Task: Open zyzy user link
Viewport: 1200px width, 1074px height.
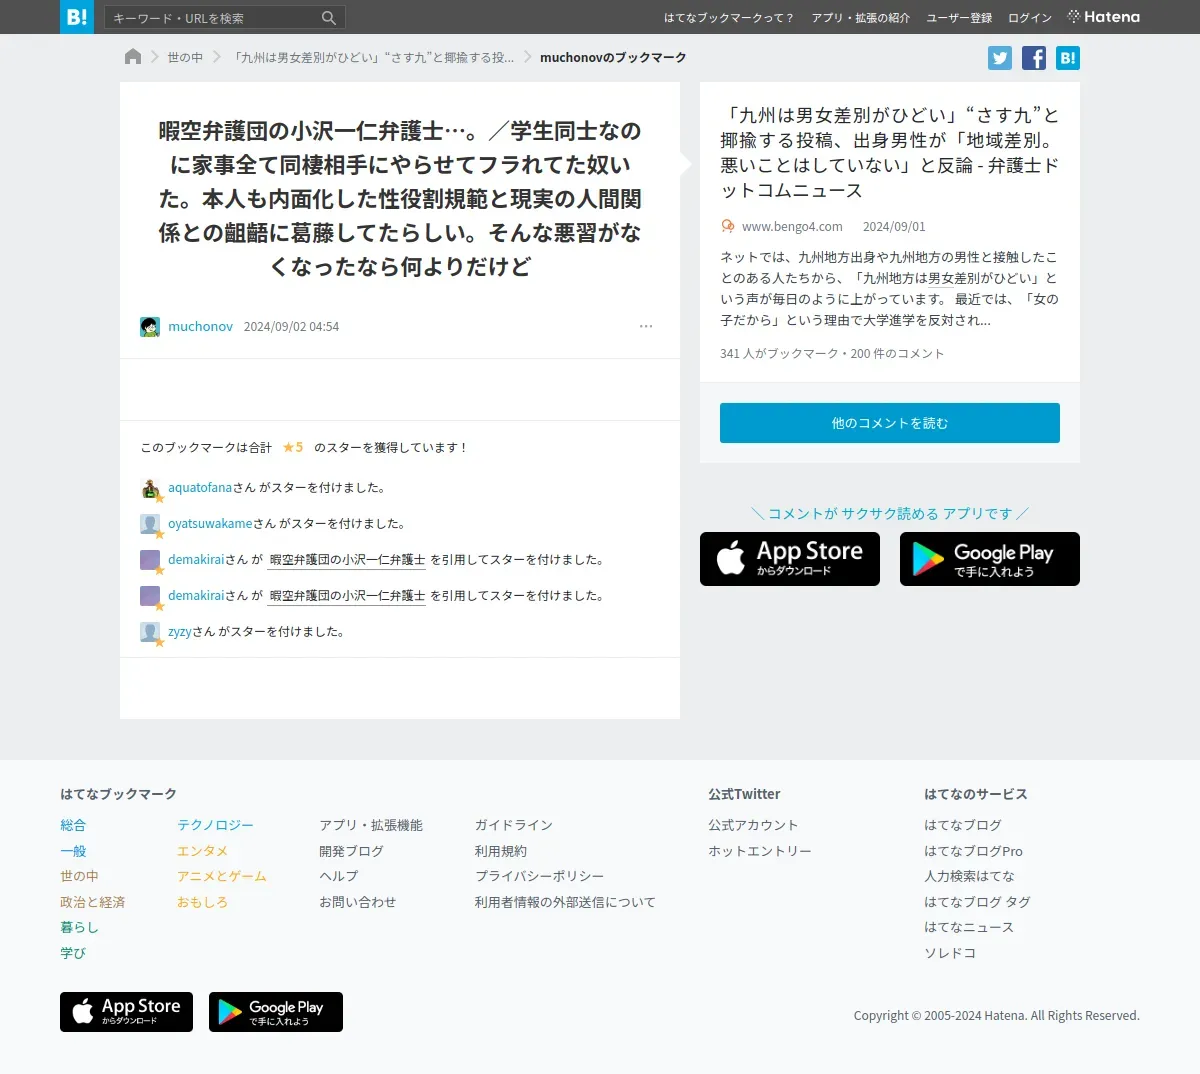Action: (x=180, y=632)
